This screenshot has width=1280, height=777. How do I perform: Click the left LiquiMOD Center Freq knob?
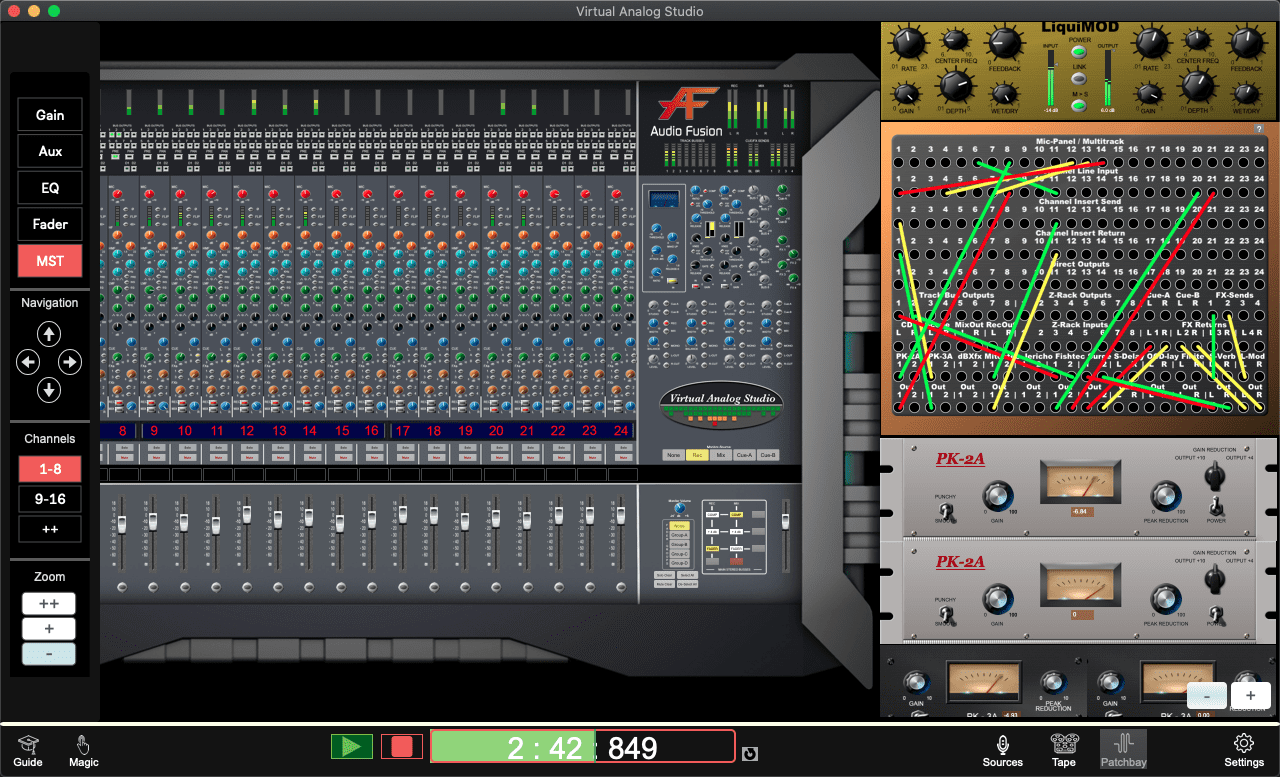pos(955,41)
